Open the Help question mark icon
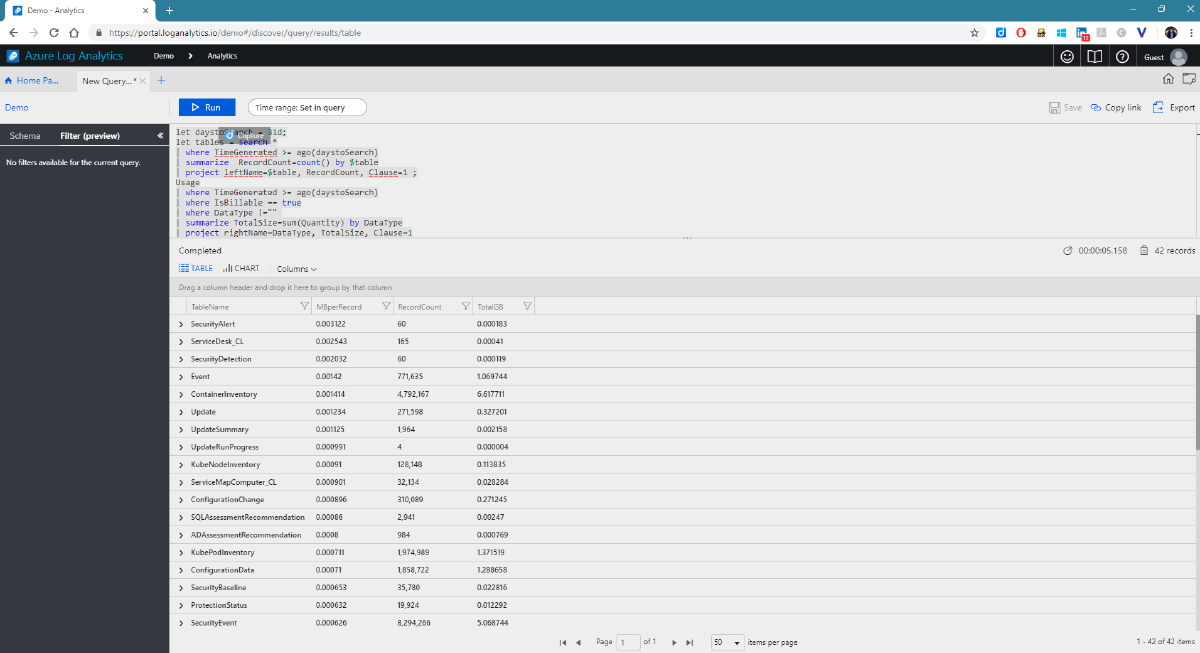 tap(1121, 57)
